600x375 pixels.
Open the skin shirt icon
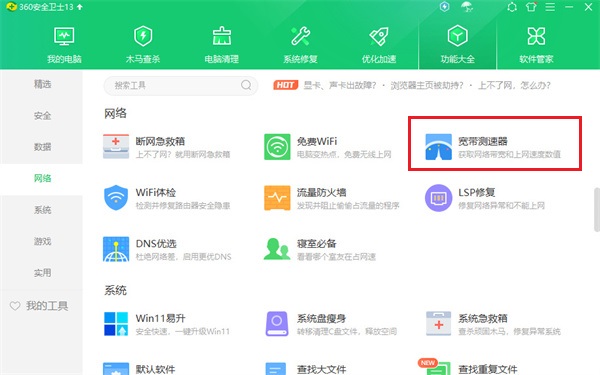531,7
